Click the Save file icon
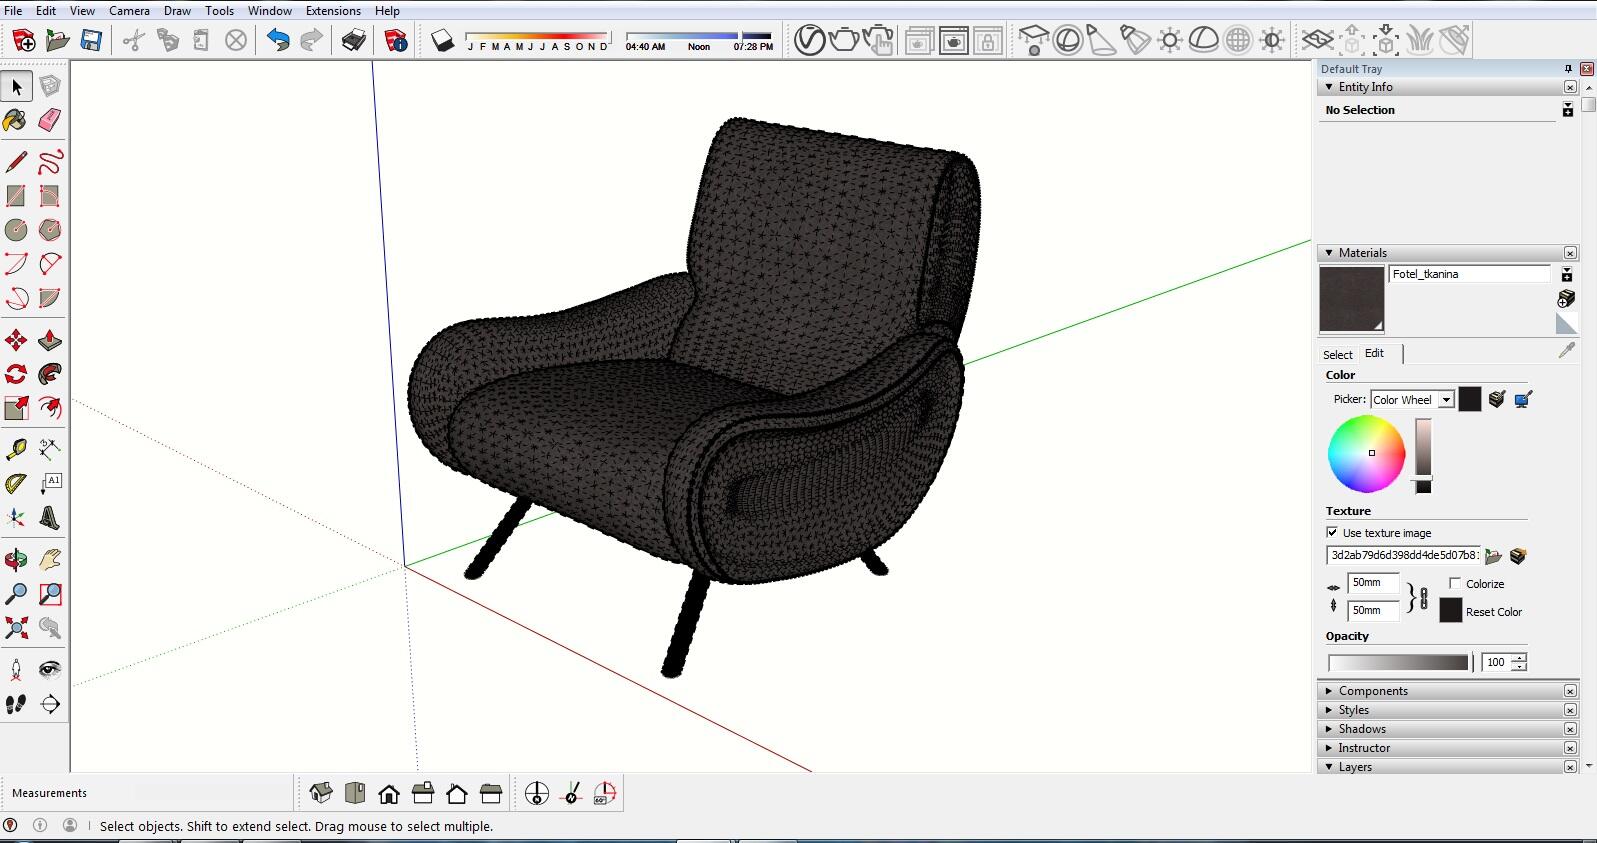Screen dimensions: 1597x843 91,40
